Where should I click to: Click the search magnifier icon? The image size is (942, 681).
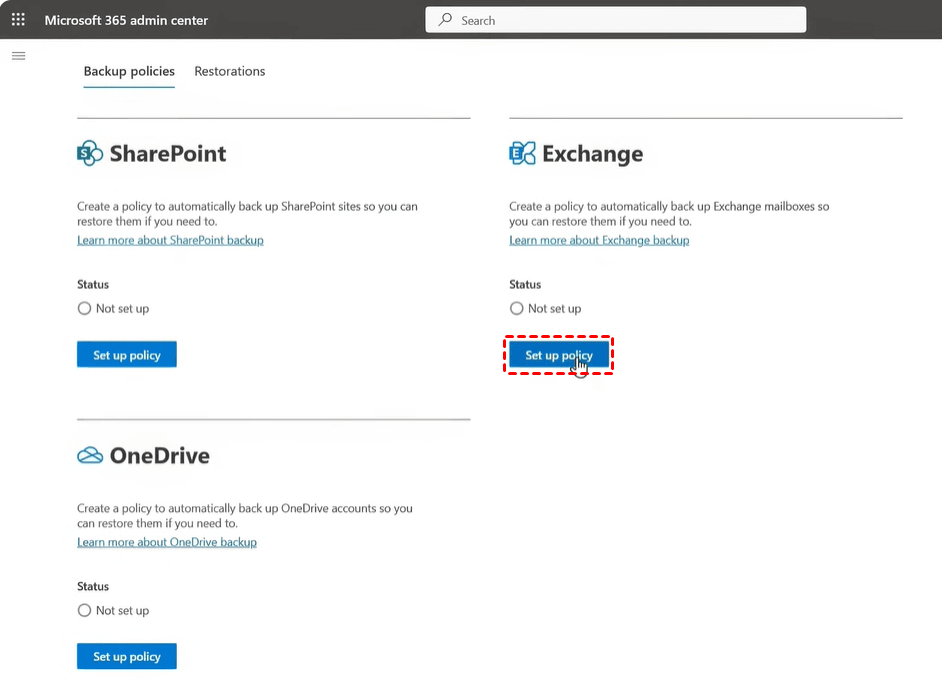(x=446, y=20)
